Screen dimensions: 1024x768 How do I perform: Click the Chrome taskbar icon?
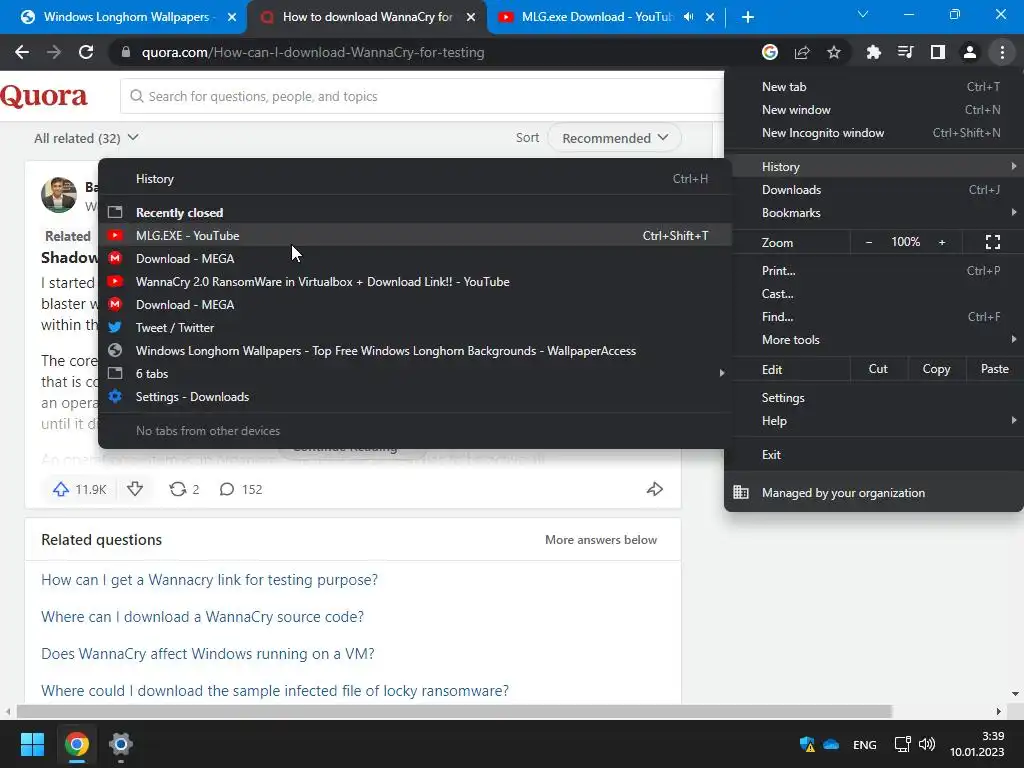76,744
